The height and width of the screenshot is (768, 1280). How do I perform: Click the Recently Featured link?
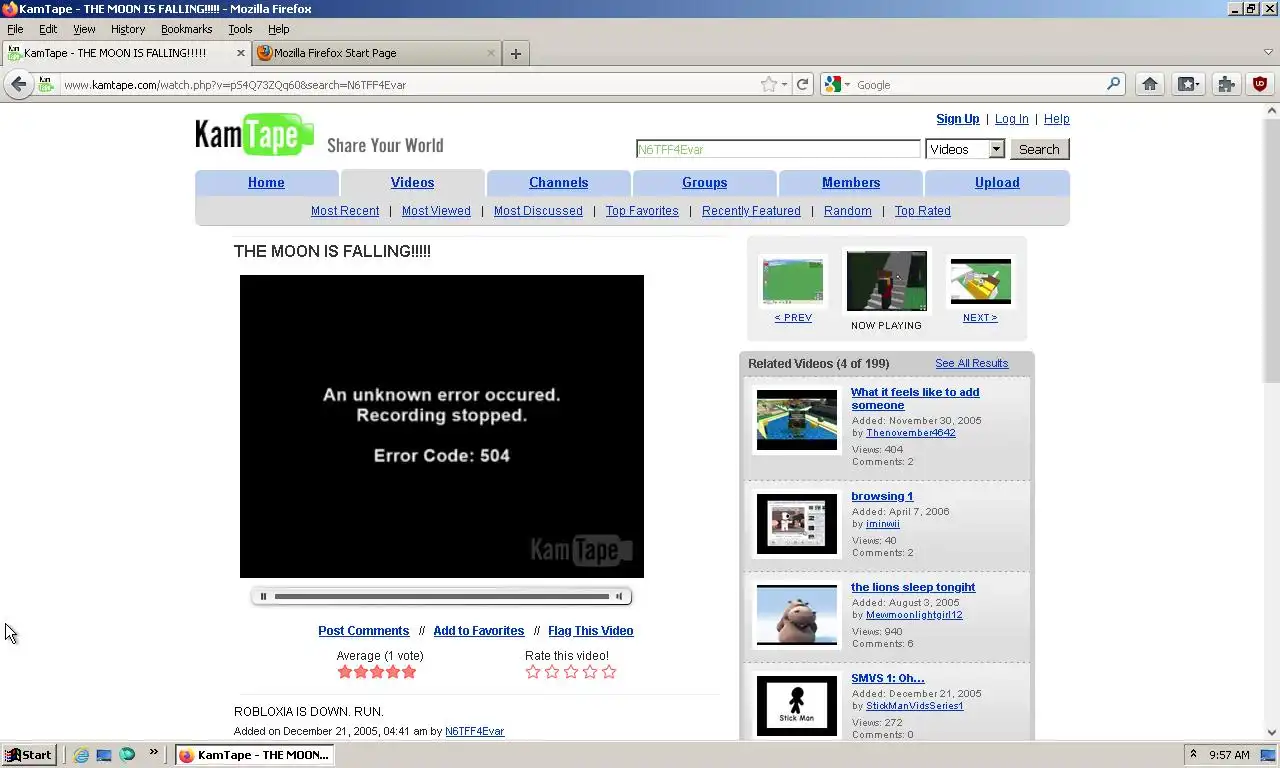click(751, 211)
